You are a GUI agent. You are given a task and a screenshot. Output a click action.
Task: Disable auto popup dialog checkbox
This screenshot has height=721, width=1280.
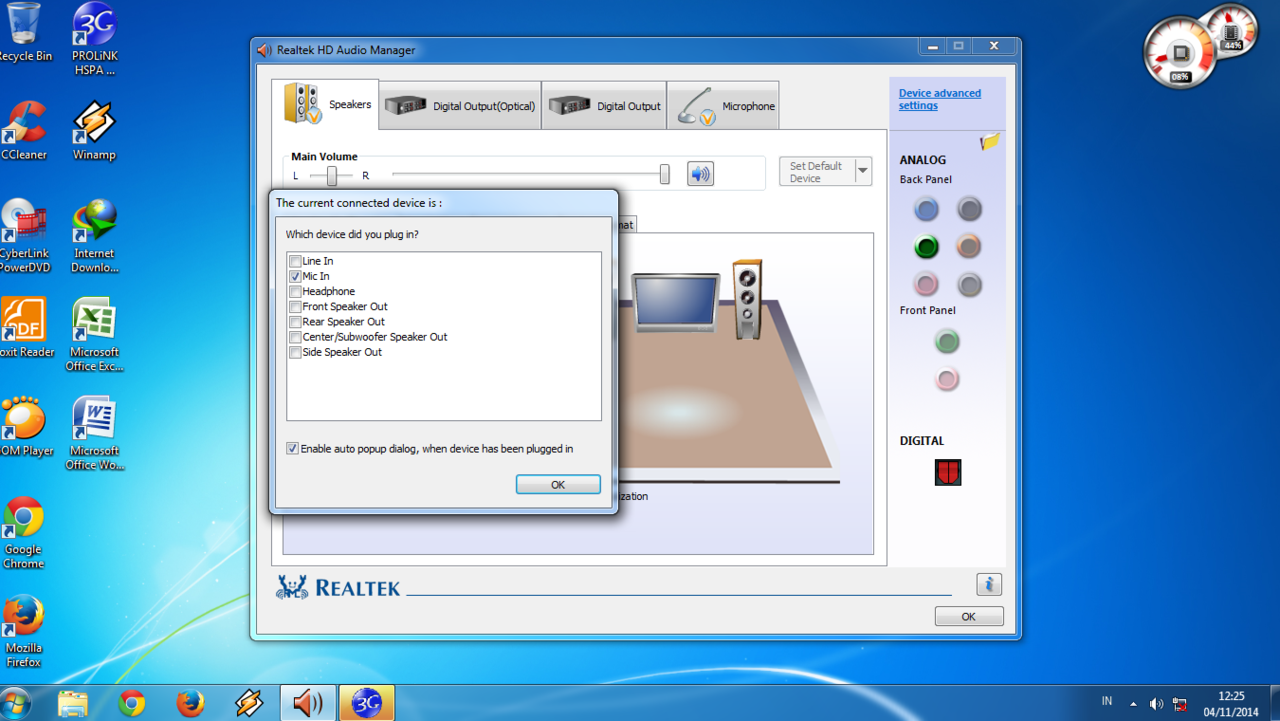(292, 449)
